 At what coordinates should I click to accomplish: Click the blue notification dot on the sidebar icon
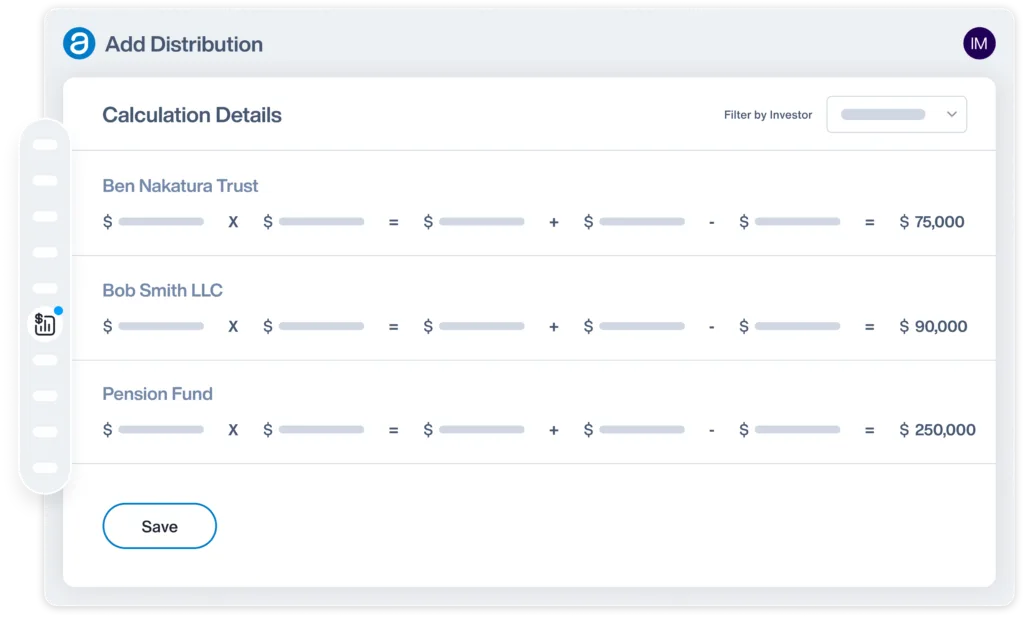[58, 310]
